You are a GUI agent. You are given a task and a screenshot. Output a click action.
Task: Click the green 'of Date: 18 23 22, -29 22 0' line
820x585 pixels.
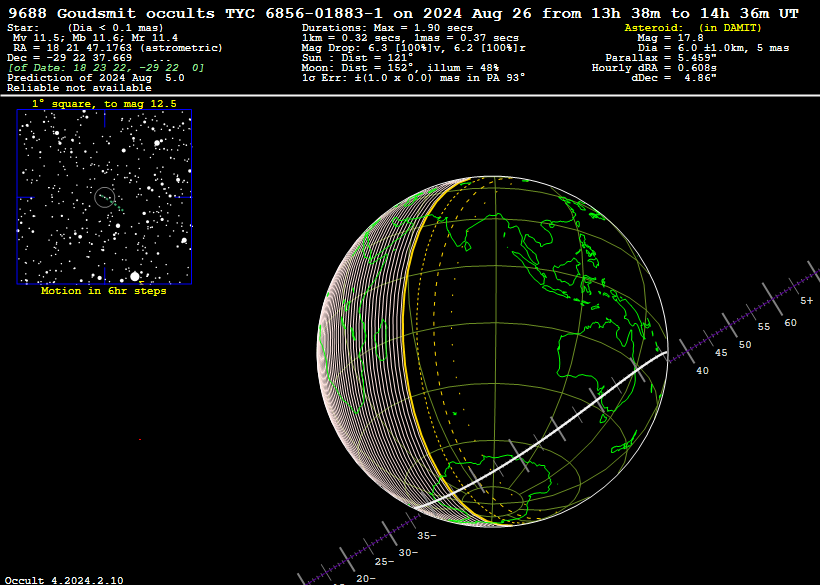pyautogui.click(x=106, y=67)
